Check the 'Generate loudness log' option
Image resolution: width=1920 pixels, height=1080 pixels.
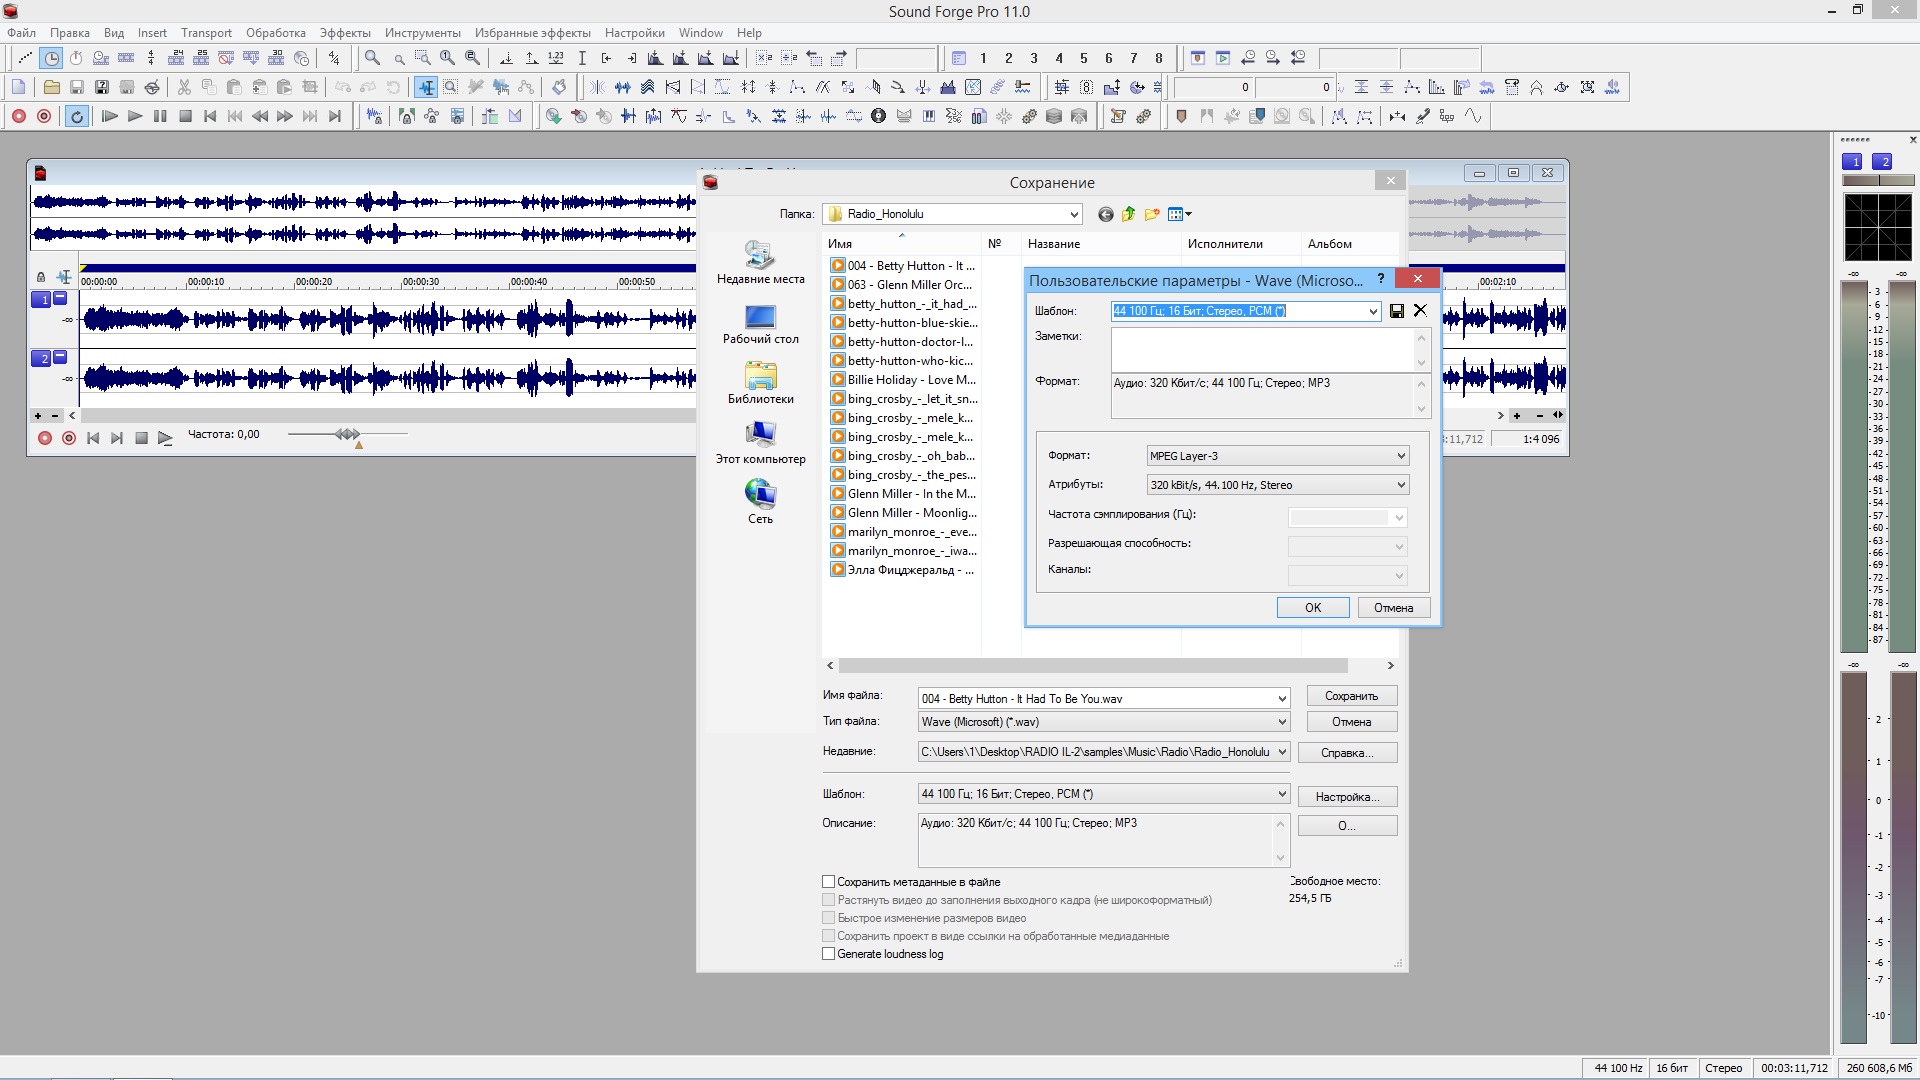(829, 954)
